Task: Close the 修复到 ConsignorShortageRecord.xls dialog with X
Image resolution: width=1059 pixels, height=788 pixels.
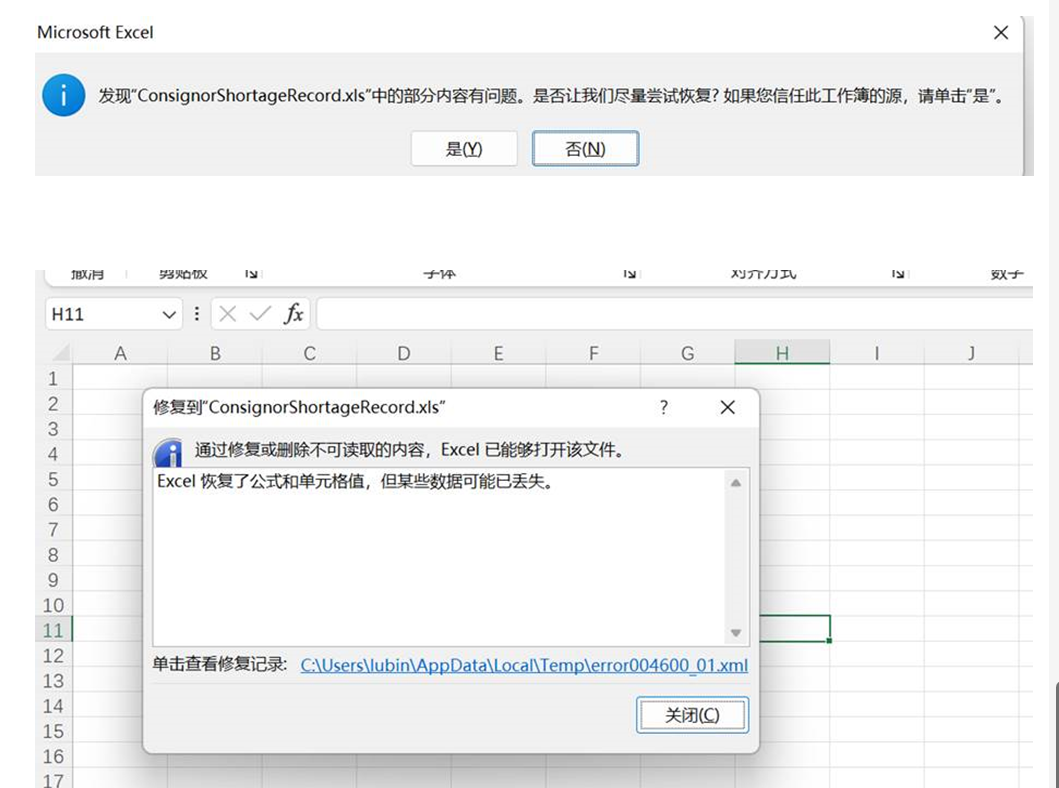Action: tap(727, 407)
